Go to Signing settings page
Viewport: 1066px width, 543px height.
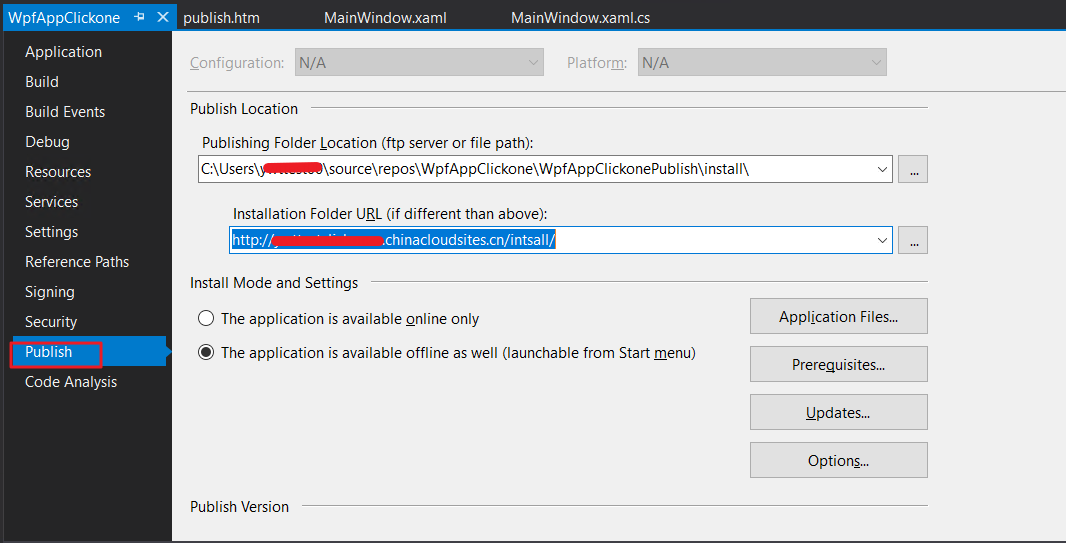pos(50,292)
